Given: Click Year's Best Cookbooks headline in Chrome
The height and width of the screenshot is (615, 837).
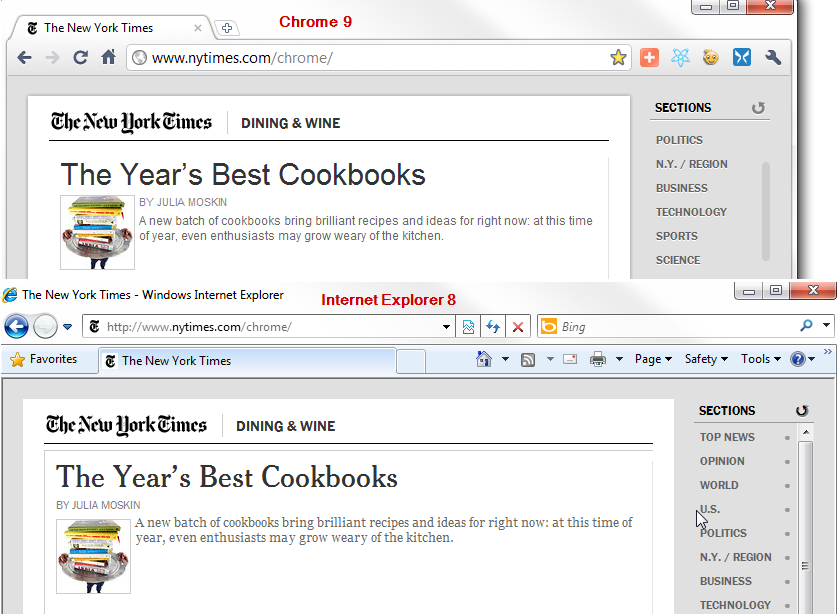Looking at the screenshot, I should [243, 175].
